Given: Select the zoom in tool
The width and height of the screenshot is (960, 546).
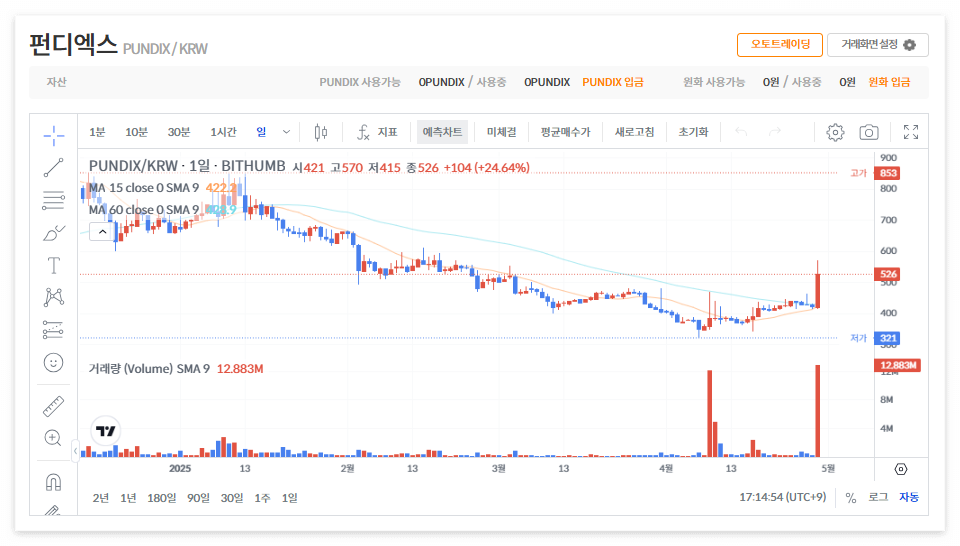Looking at the screenshot, I should coord(54,438).
